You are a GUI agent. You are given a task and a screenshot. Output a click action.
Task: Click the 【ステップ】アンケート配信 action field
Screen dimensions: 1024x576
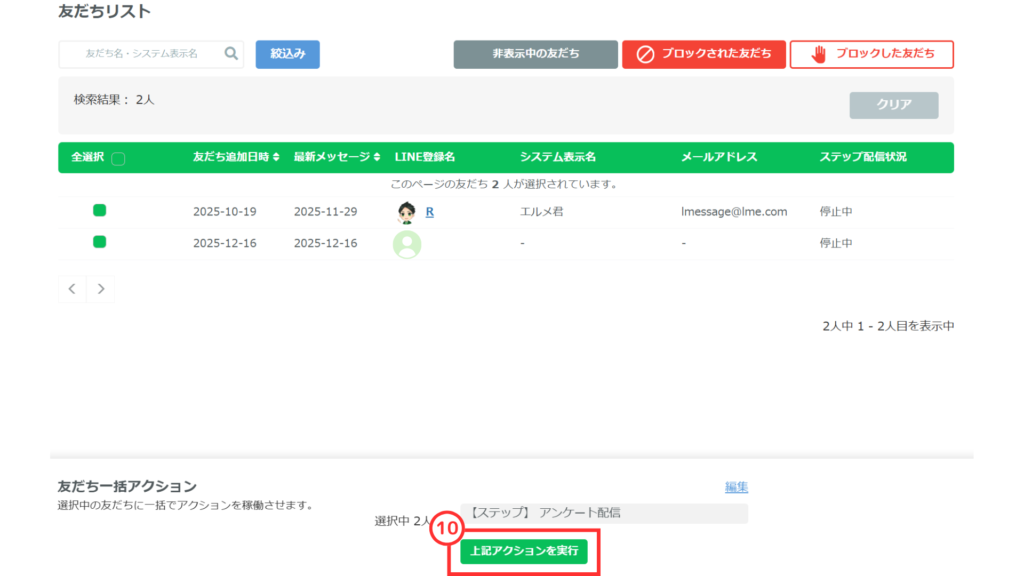[x=605, y=513]
